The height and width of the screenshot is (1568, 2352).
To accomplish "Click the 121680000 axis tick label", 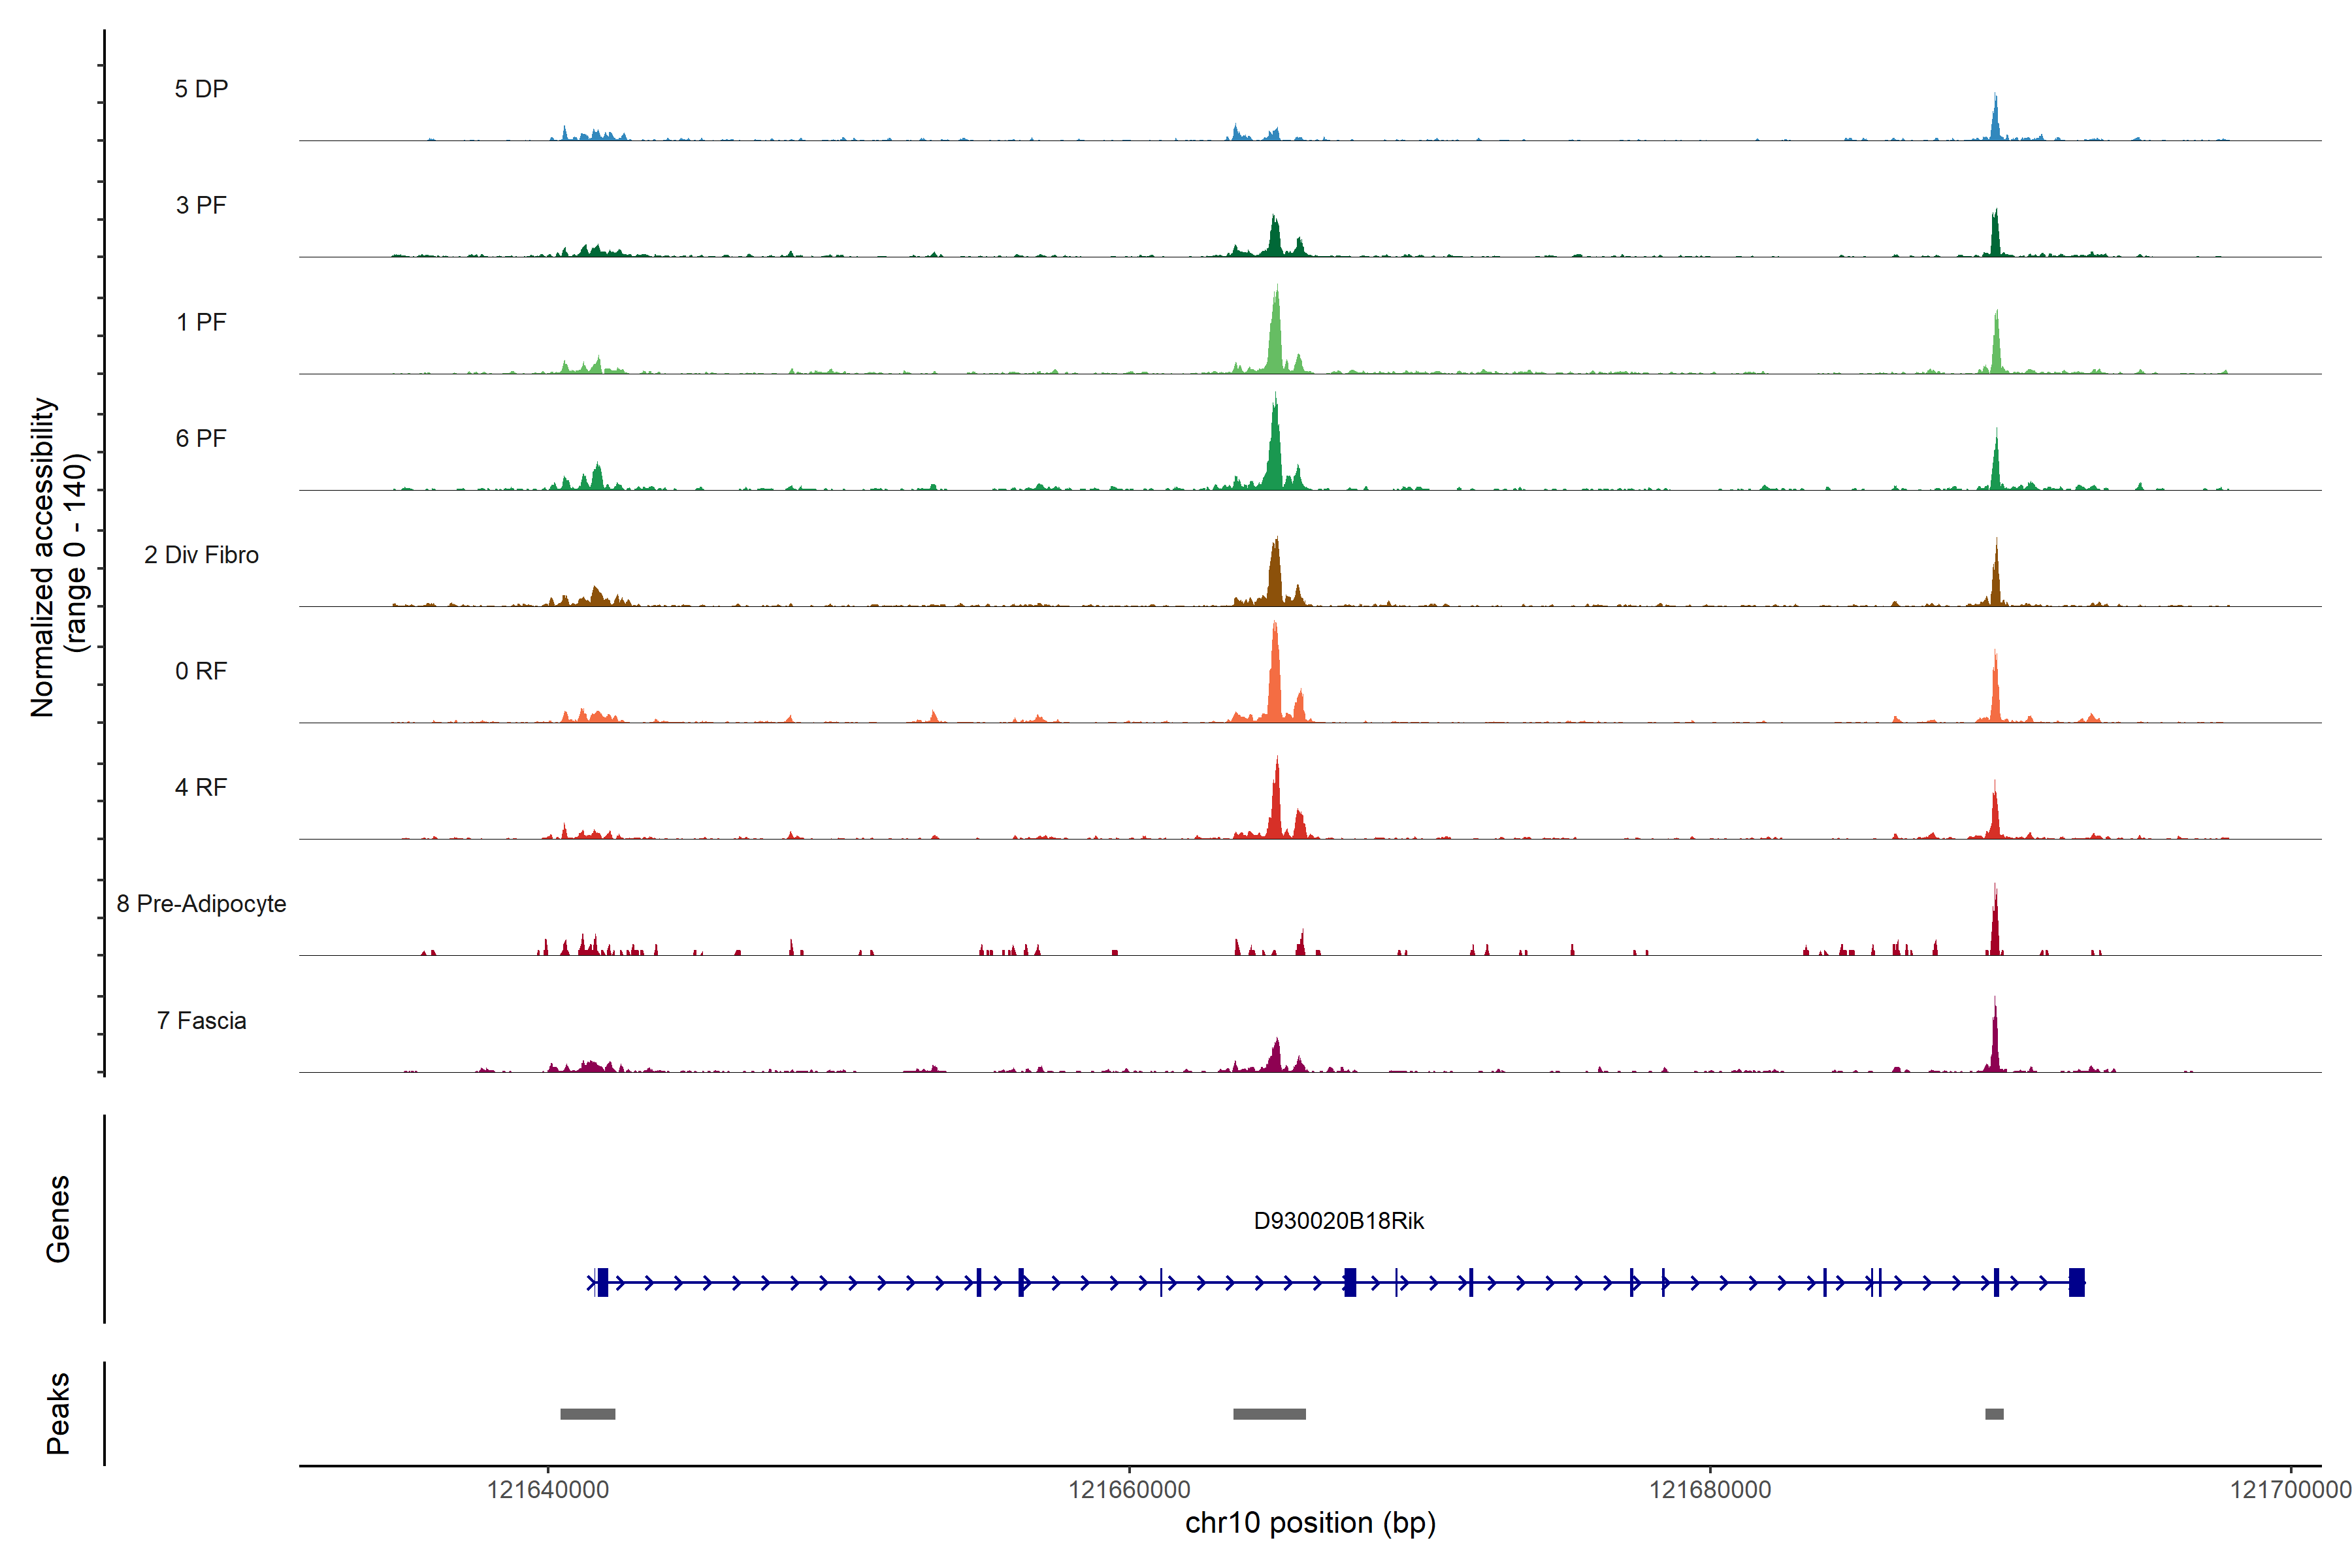I will (1710, 1490).
